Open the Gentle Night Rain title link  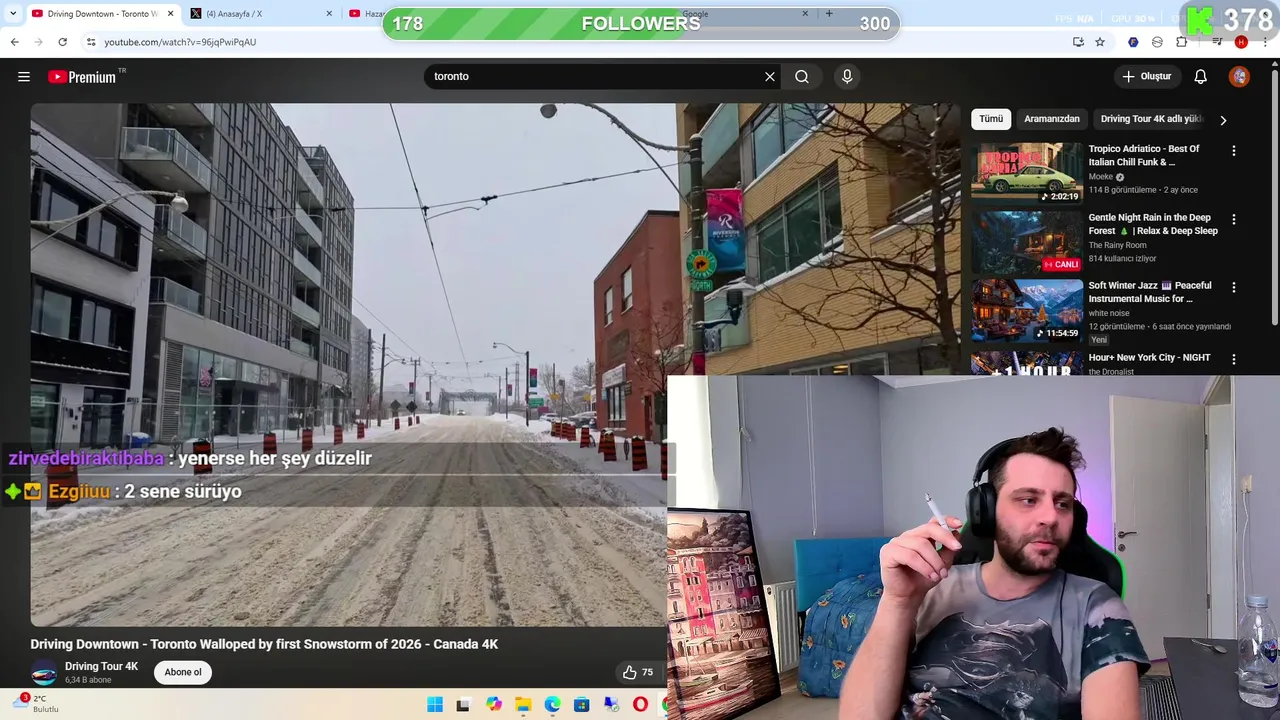click(x=1153, y=224)
